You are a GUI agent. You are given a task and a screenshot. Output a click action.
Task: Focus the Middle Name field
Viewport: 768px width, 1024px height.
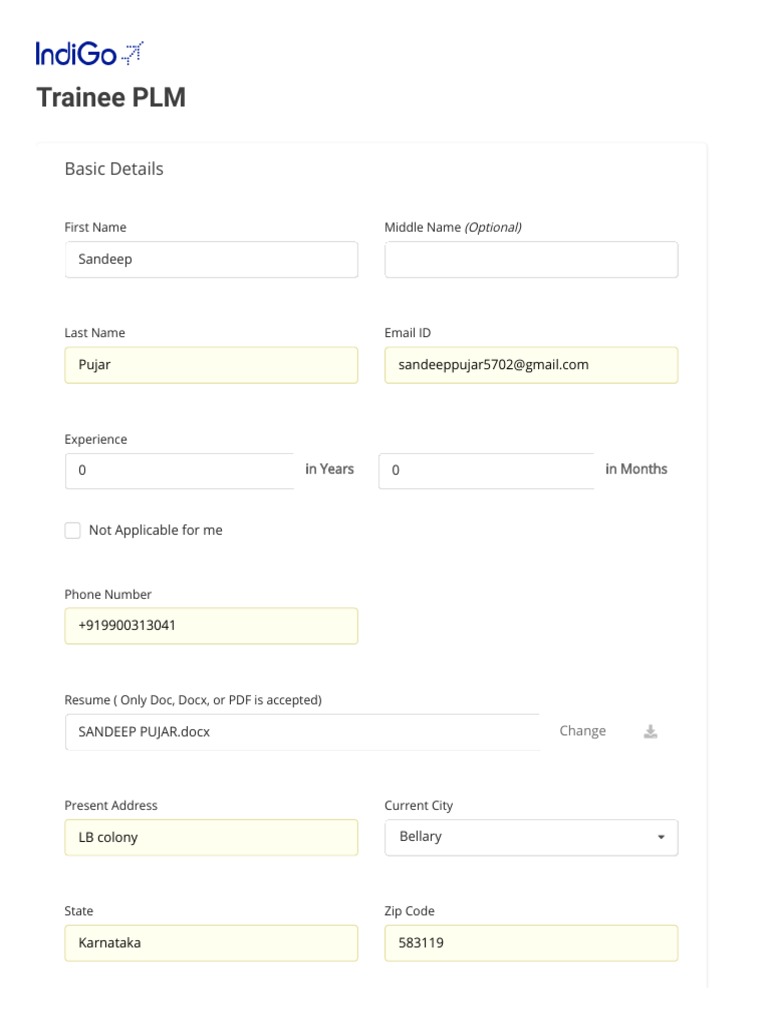tap(531, 260)
